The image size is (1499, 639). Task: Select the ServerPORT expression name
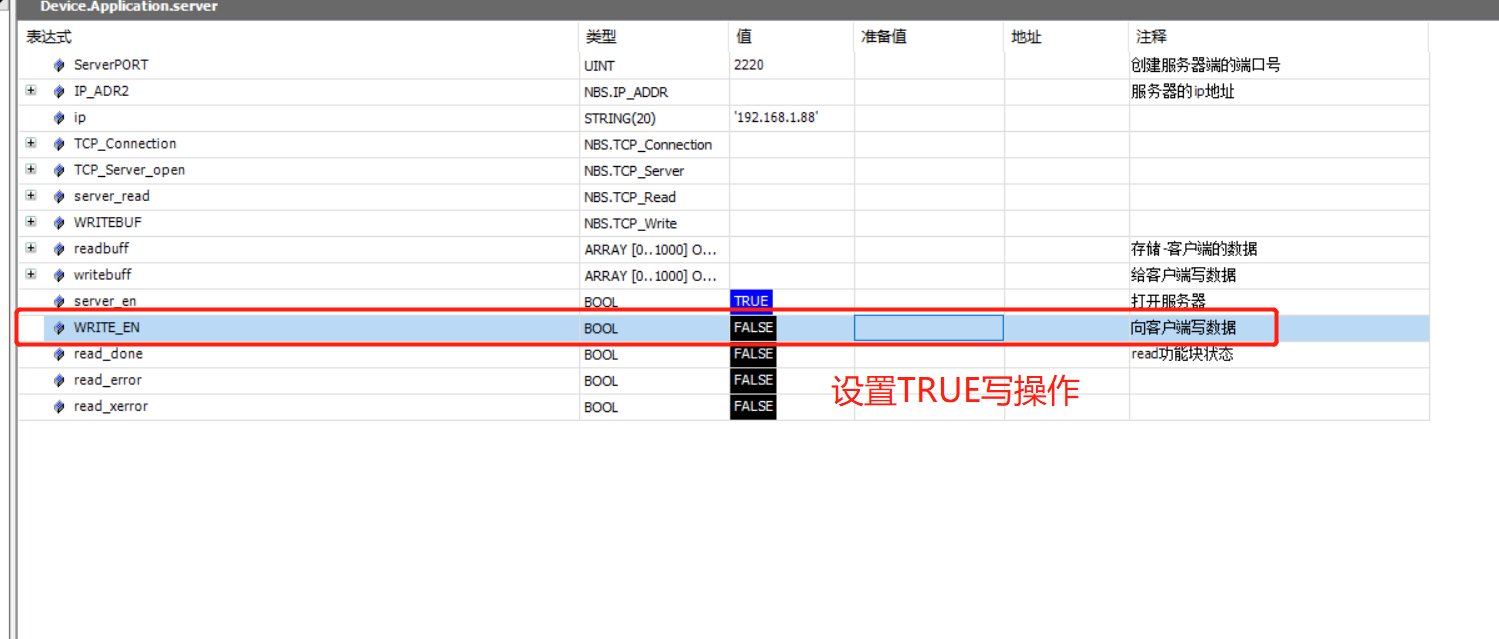point(111,65)
